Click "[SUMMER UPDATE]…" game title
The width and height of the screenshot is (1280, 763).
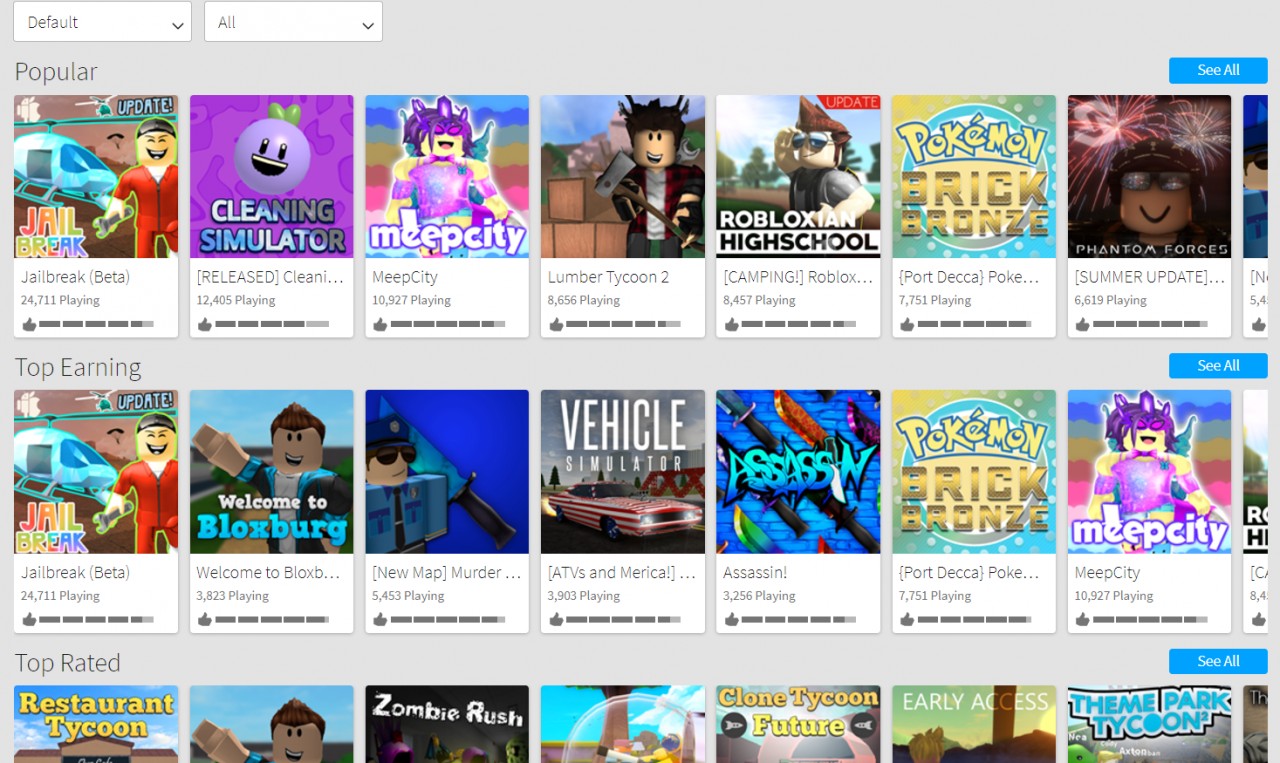[1149, 277]
